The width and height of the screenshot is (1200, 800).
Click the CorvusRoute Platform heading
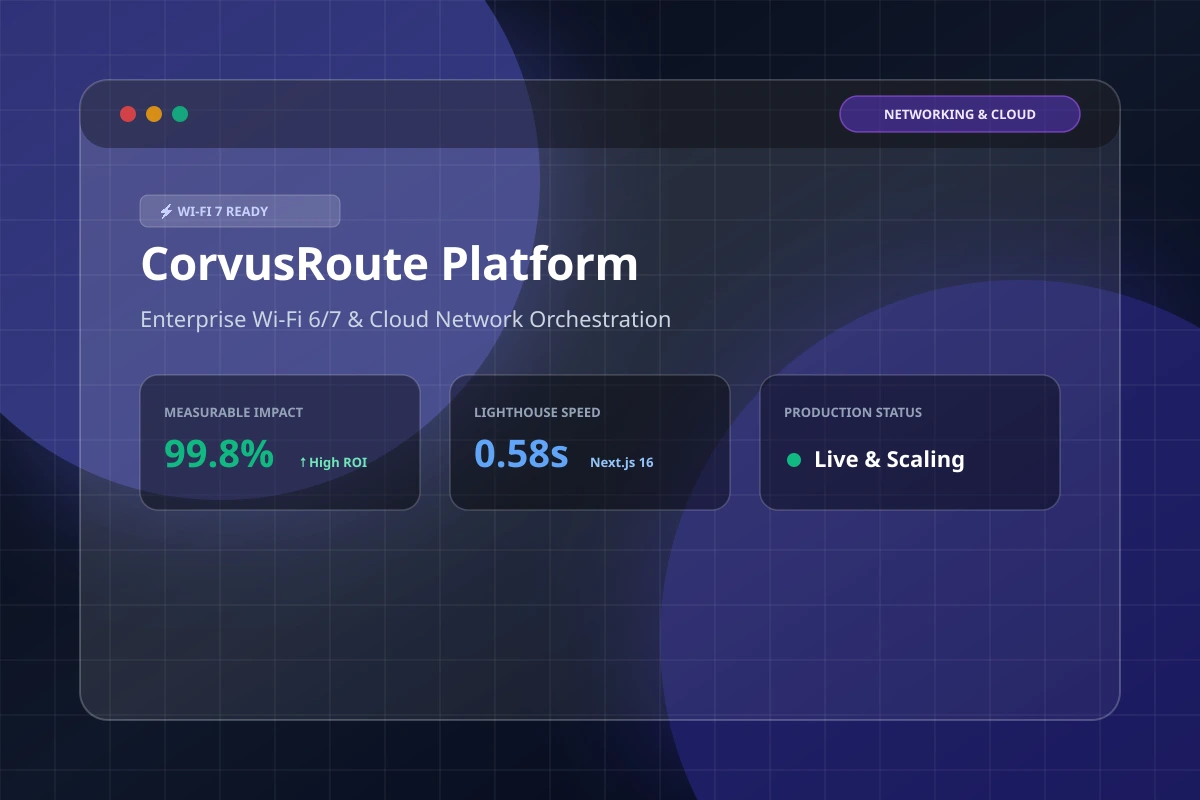tap(389, 265)
